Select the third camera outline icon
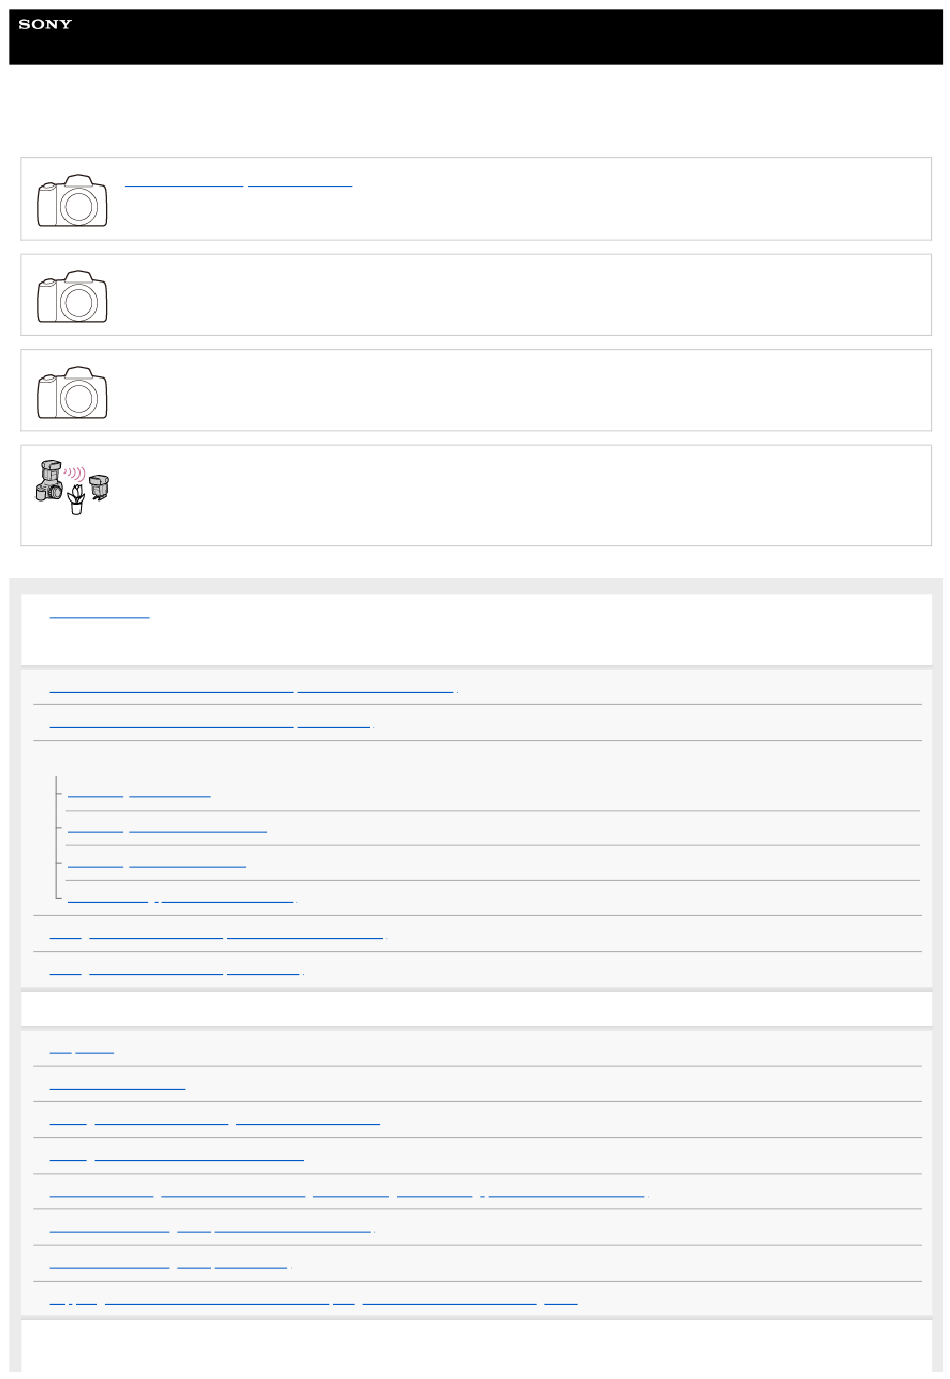950x1379 pixels. pos(72,392)
